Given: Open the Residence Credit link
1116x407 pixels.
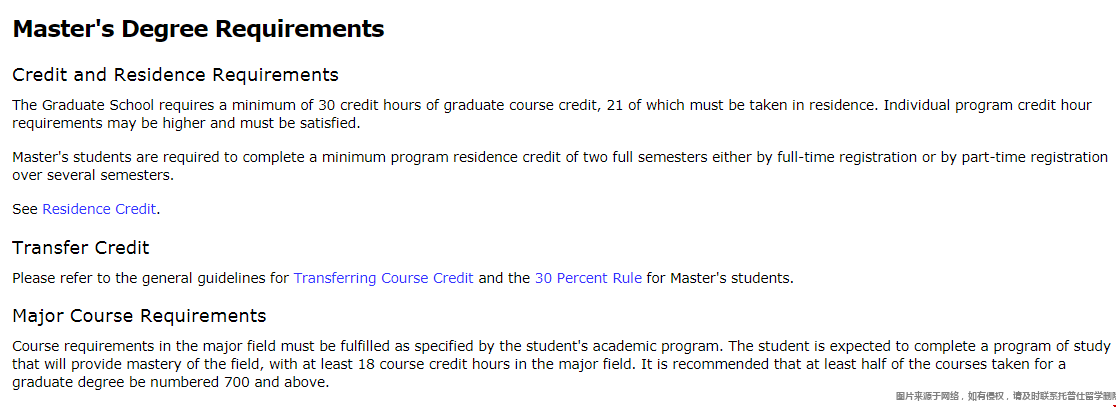Looking at the screenshot, I should pos(99,209).
